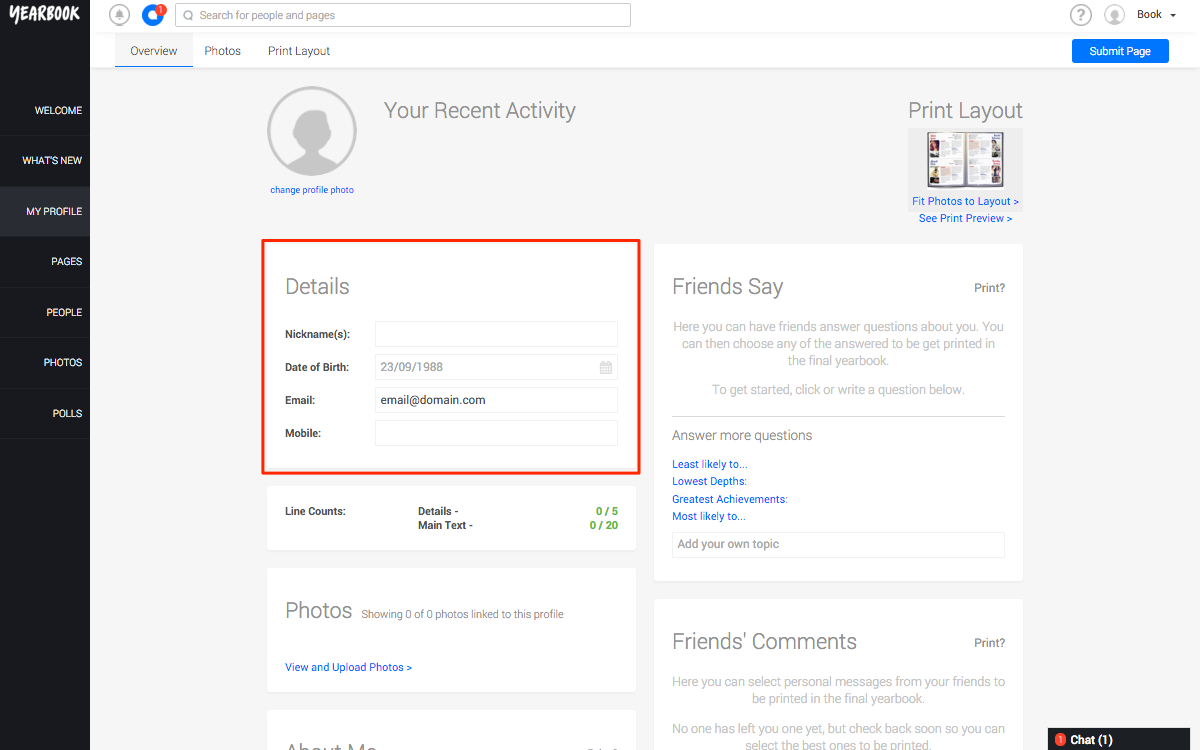Click the user avatar icon beside Book

tap(1114, 15)
